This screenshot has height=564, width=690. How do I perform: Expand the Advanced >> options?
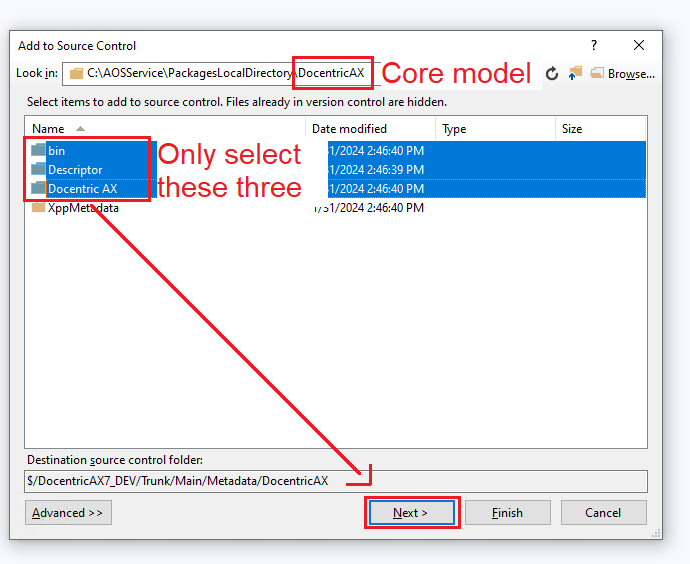[68, 513]
